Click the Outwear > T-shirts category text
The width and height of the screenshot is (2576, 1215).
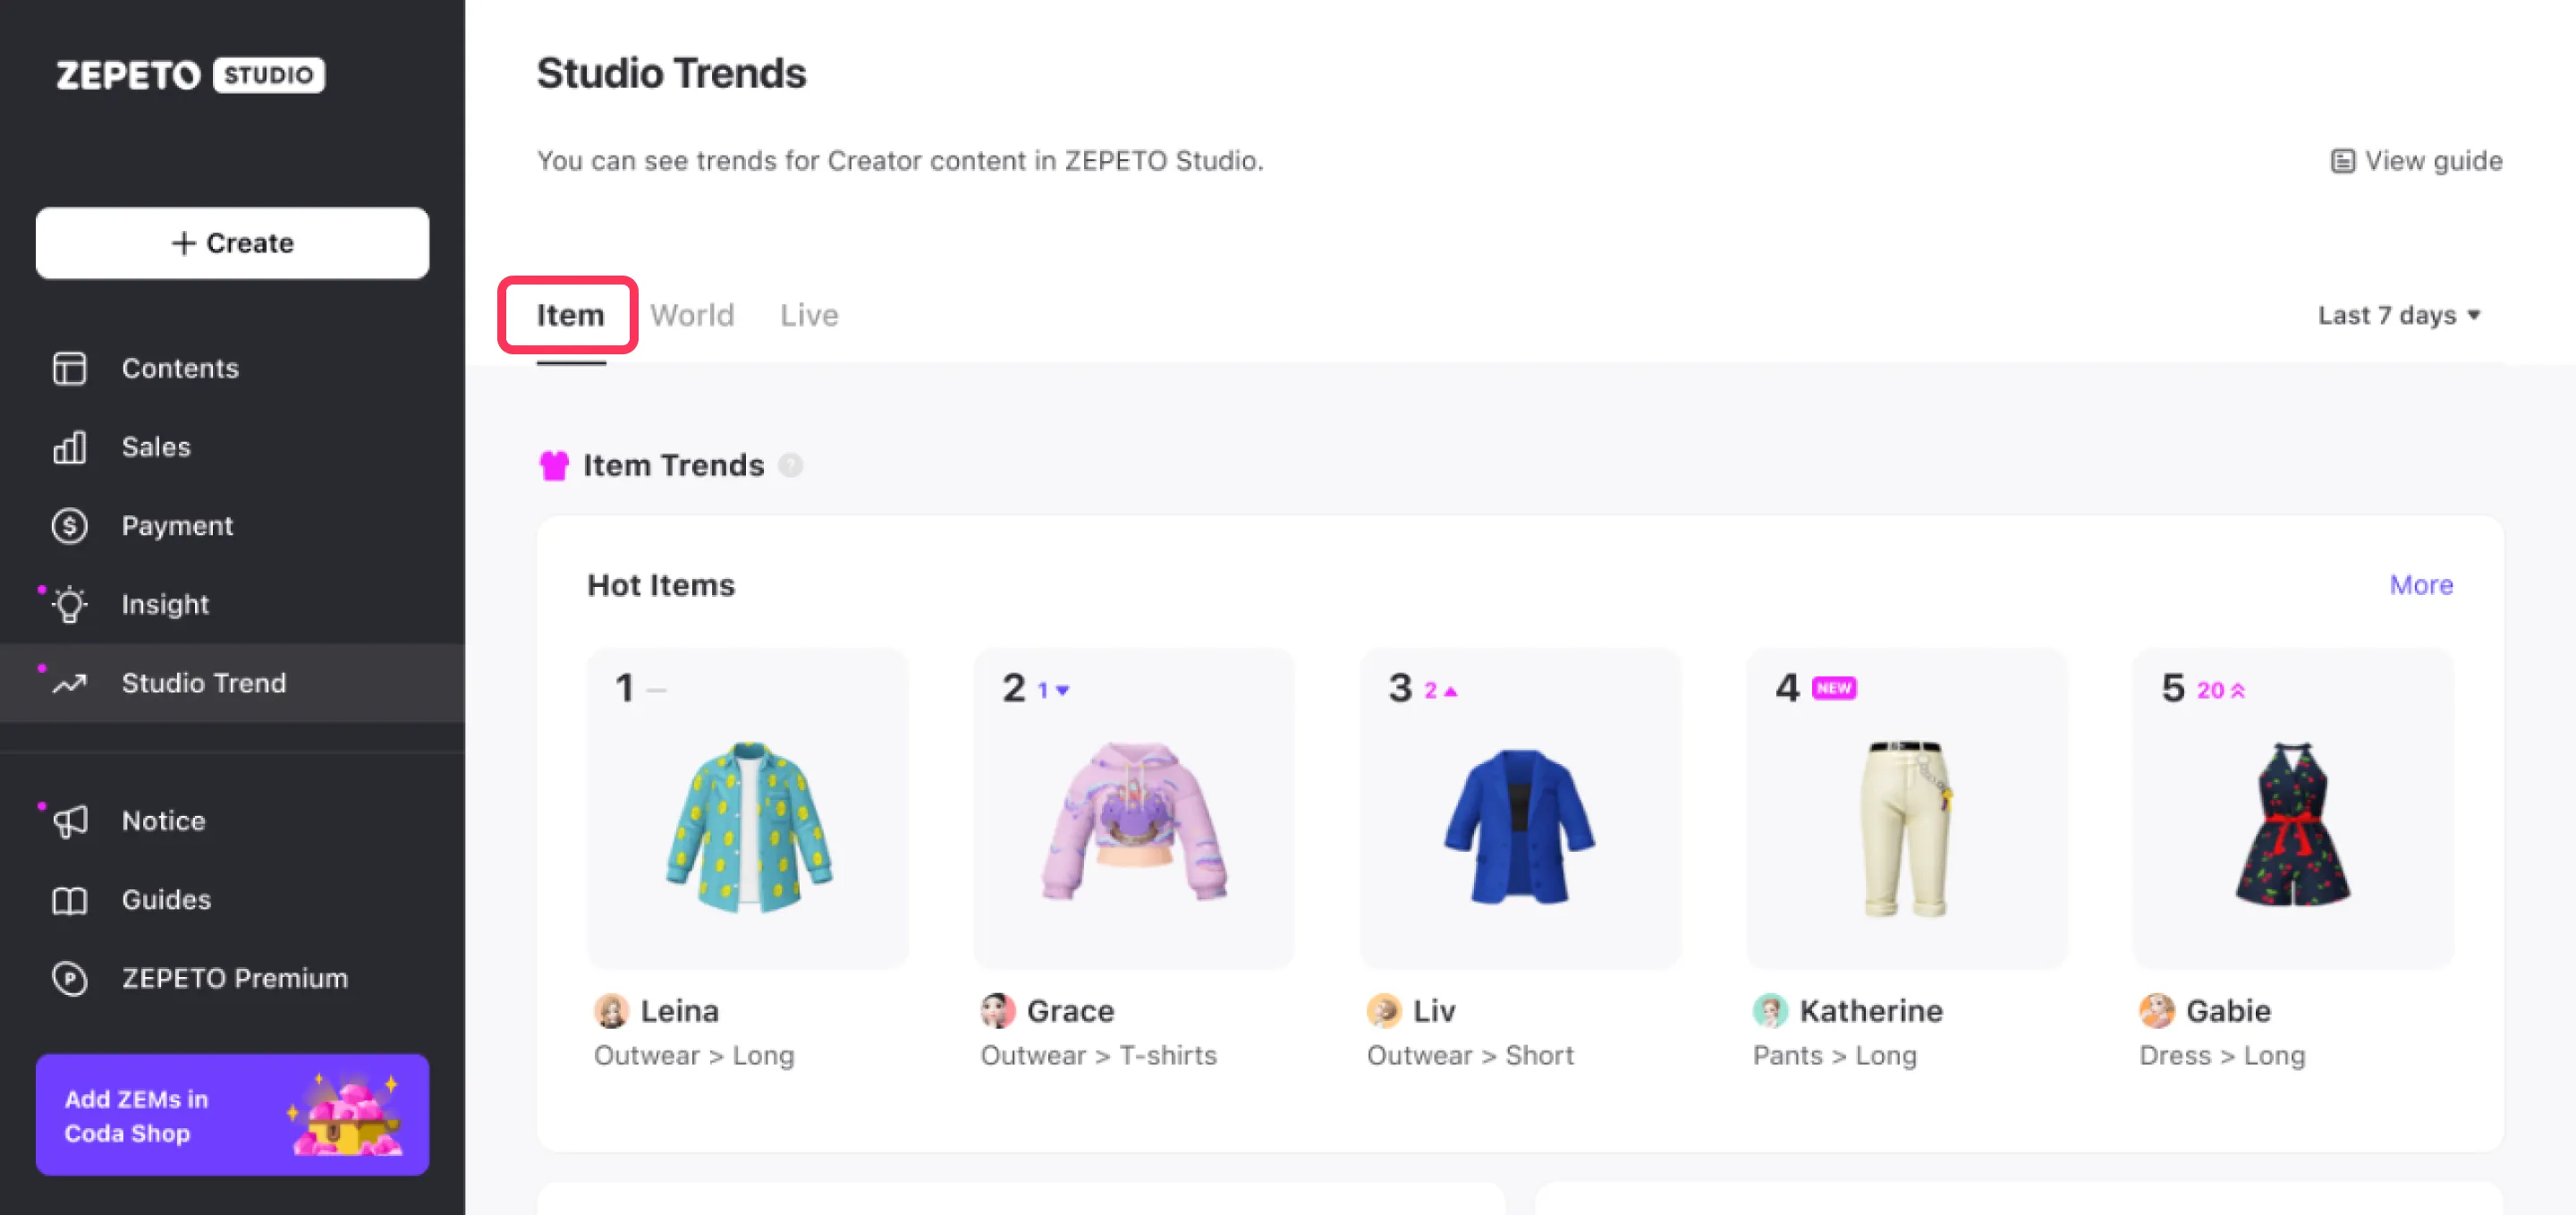(x=1098, y=1056)
